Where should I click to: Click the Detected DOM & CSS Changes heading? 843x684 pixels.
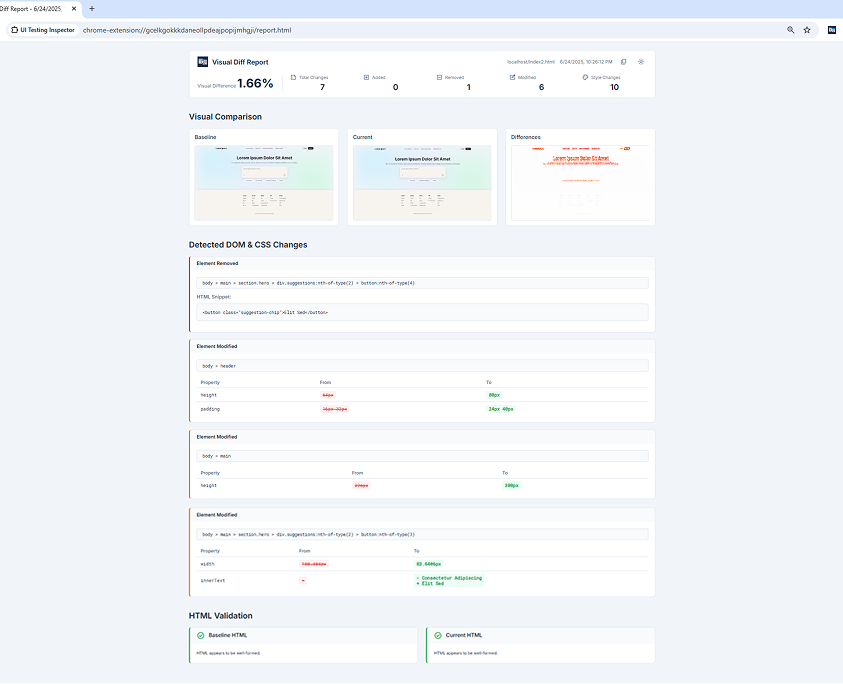248,245
